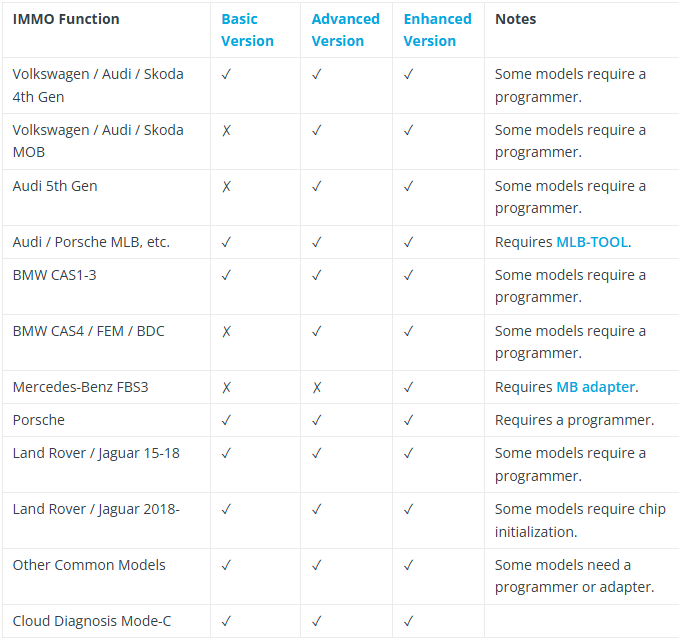Click the Basic X mark for Audi 5th Gen
679x640 pixels.
click(x=226, y=186)
